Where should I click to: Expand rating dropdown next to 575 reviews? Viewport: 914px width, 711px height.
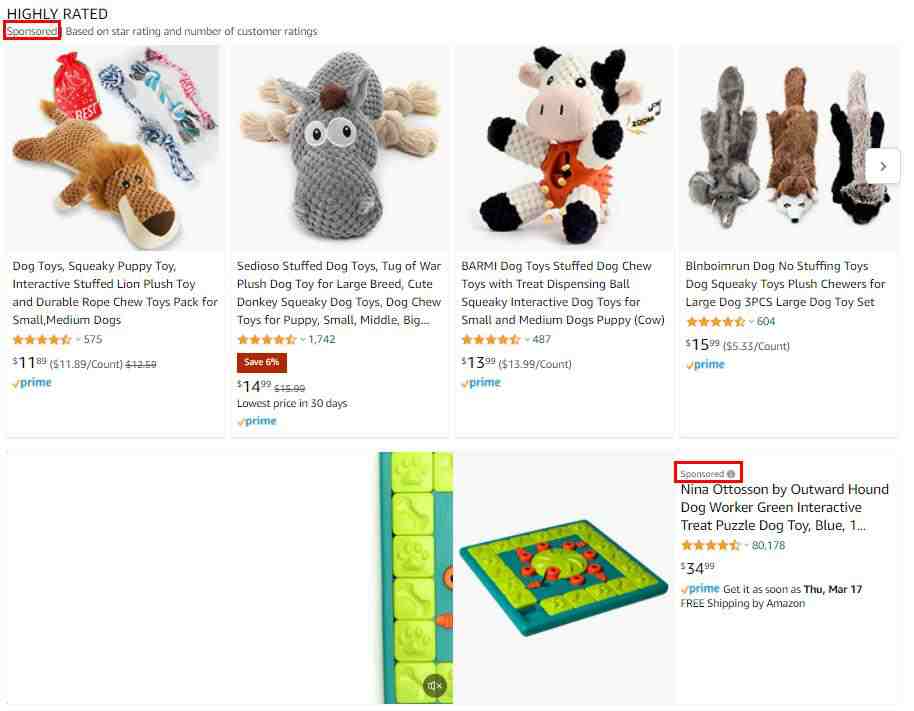78,340
